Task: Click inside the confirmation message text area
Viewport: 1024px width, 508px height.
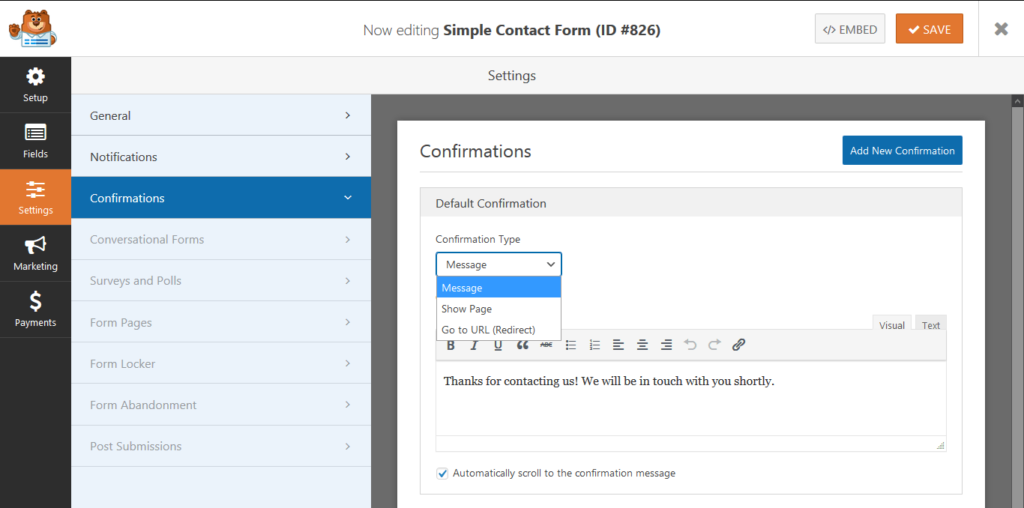Action: [x=691, y=398]
